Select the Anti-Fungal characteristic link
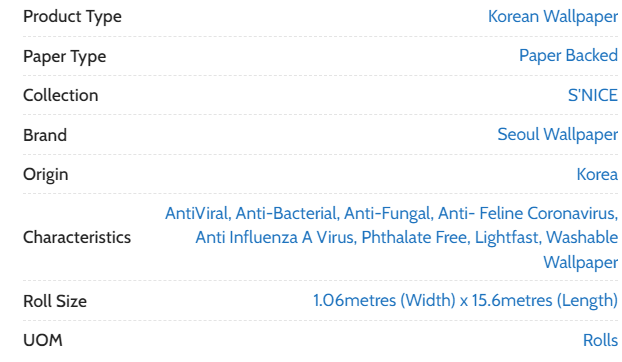Image resolution: width=622 pixels, height=362 pixels. point(388,213)
